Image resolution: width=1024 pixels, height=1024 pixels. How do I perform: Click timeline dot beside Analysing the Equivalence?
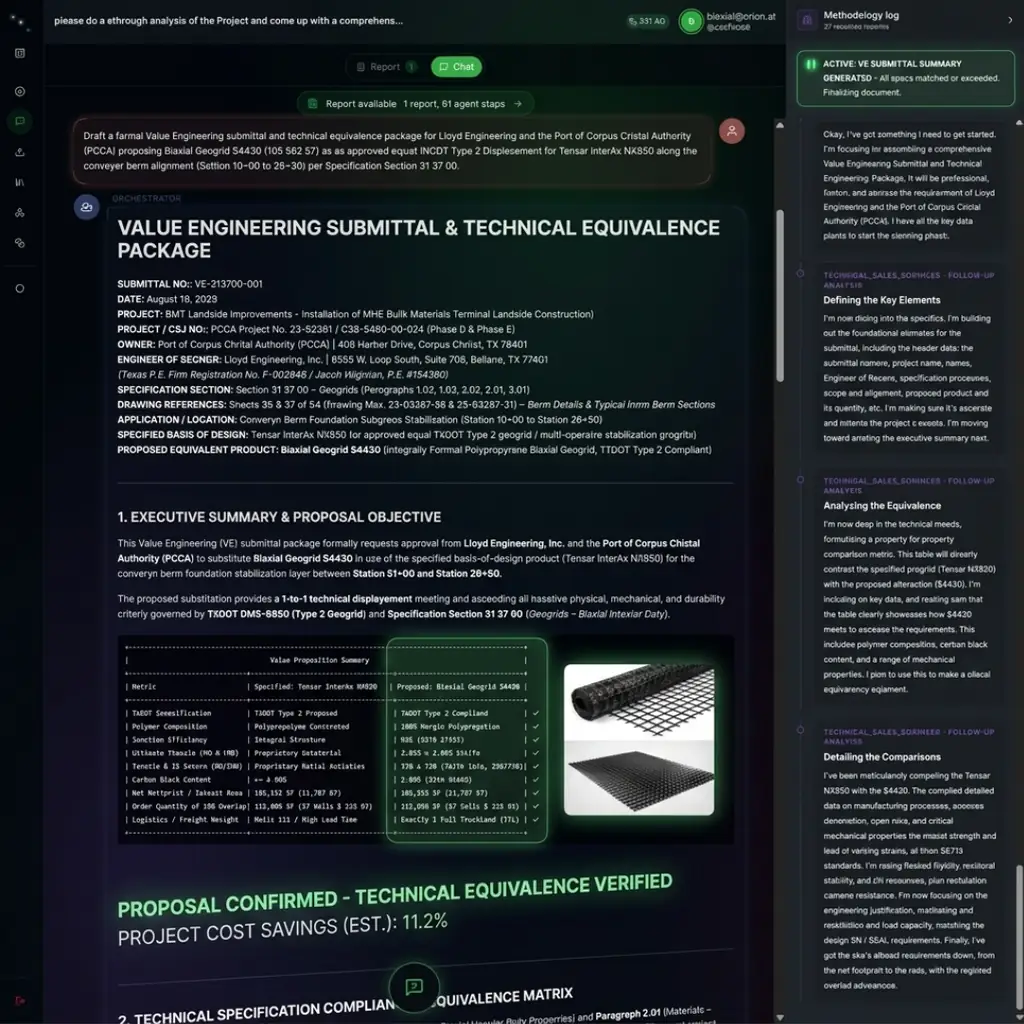tap(800, 479)
